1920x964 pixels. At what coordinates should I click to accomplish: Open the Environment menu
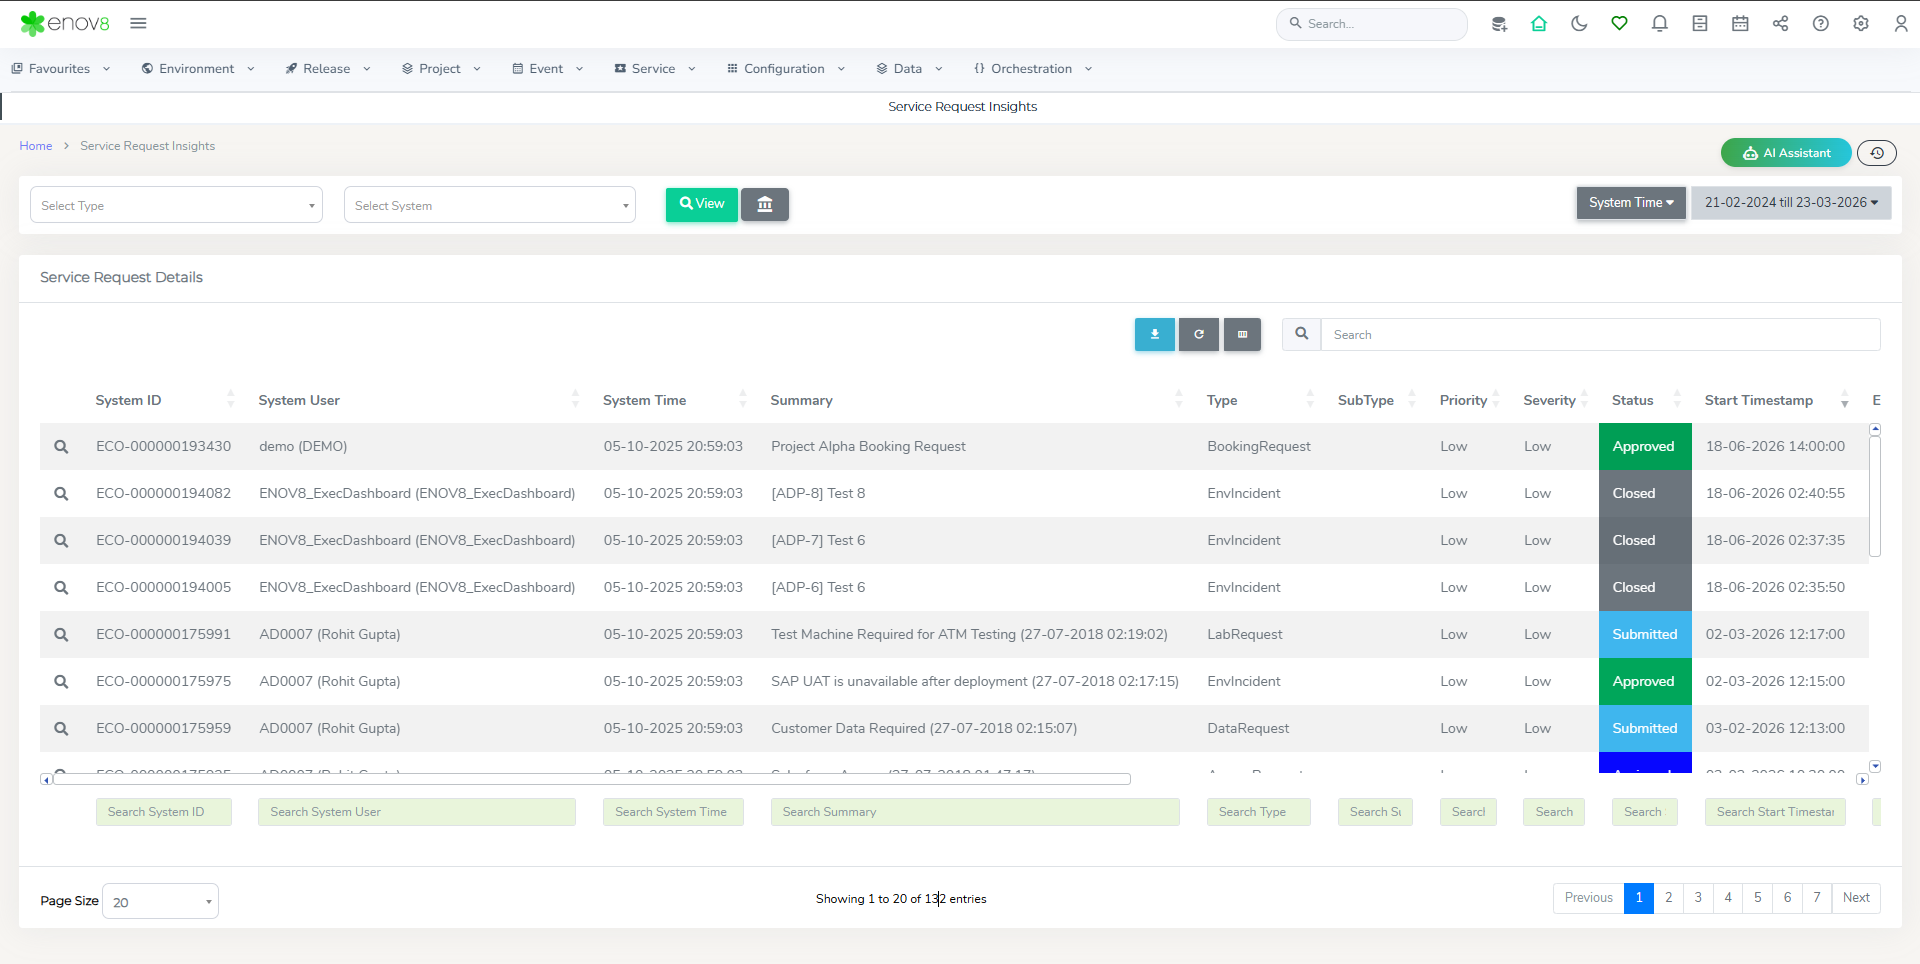198,69
